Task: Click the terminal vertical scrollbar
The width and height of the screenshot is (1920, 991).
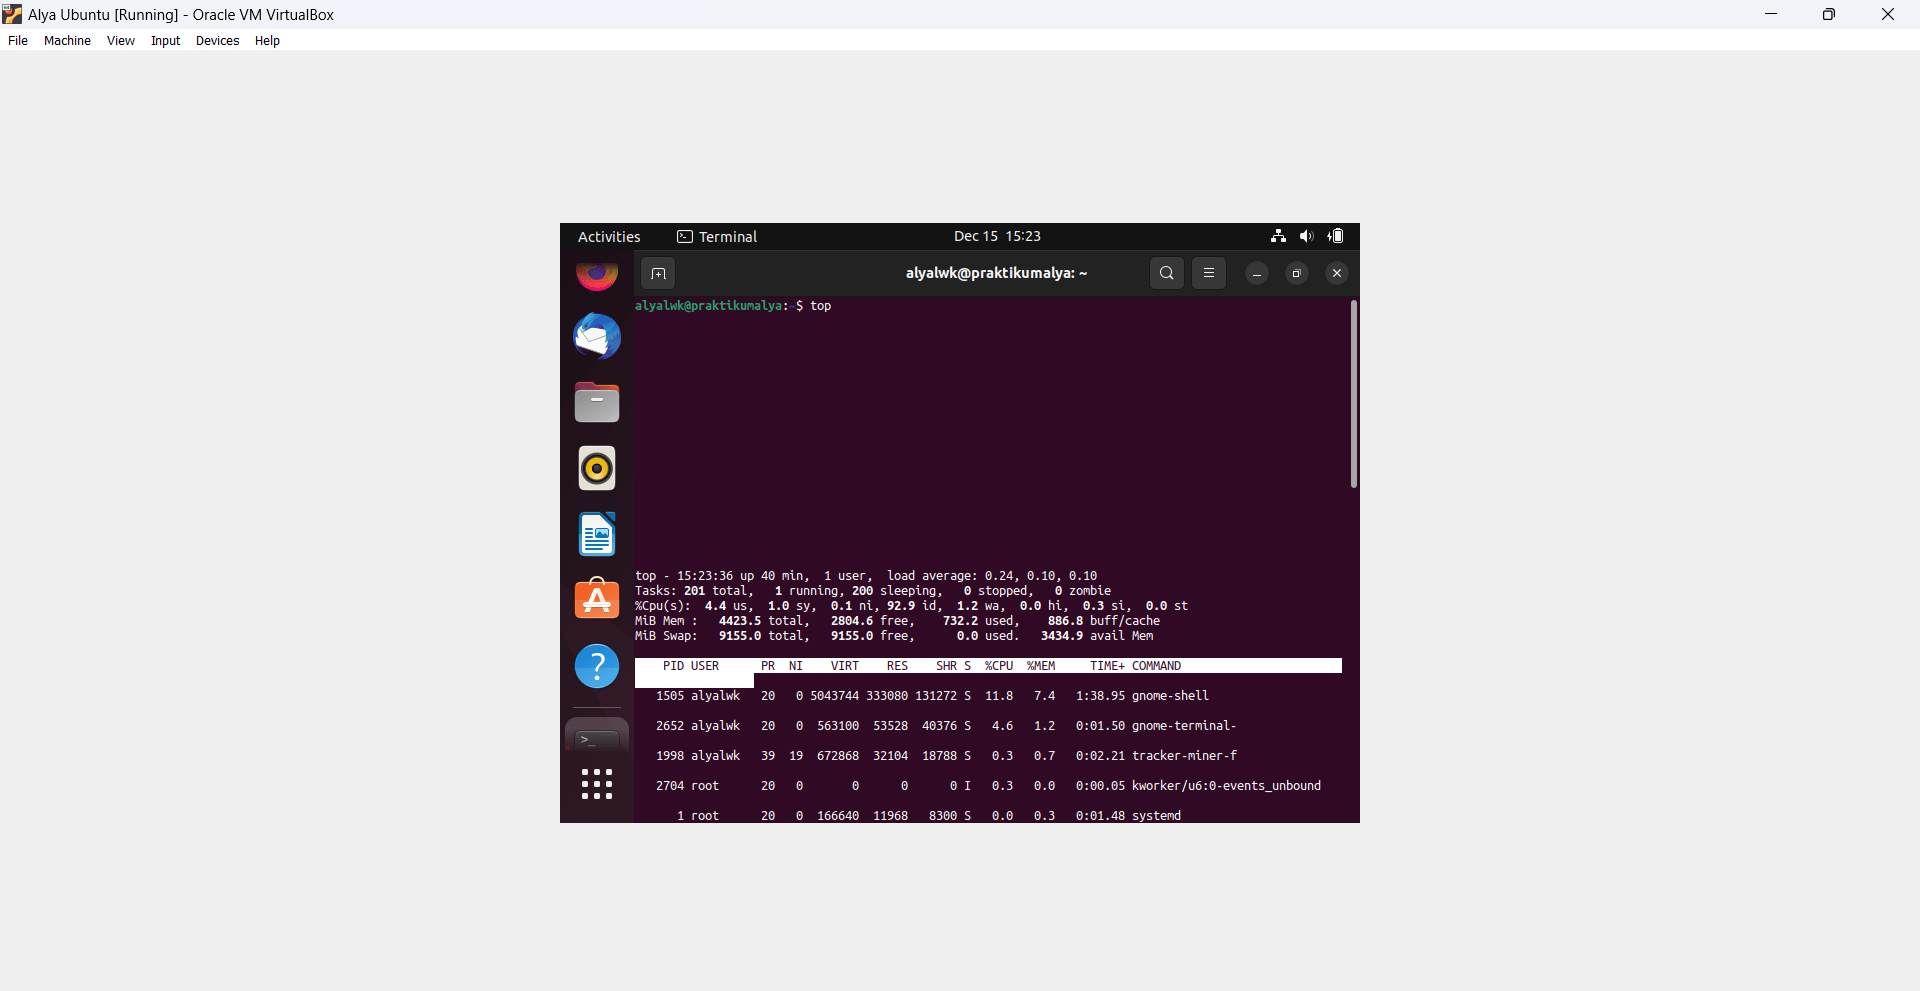Action: [1354, 394]
